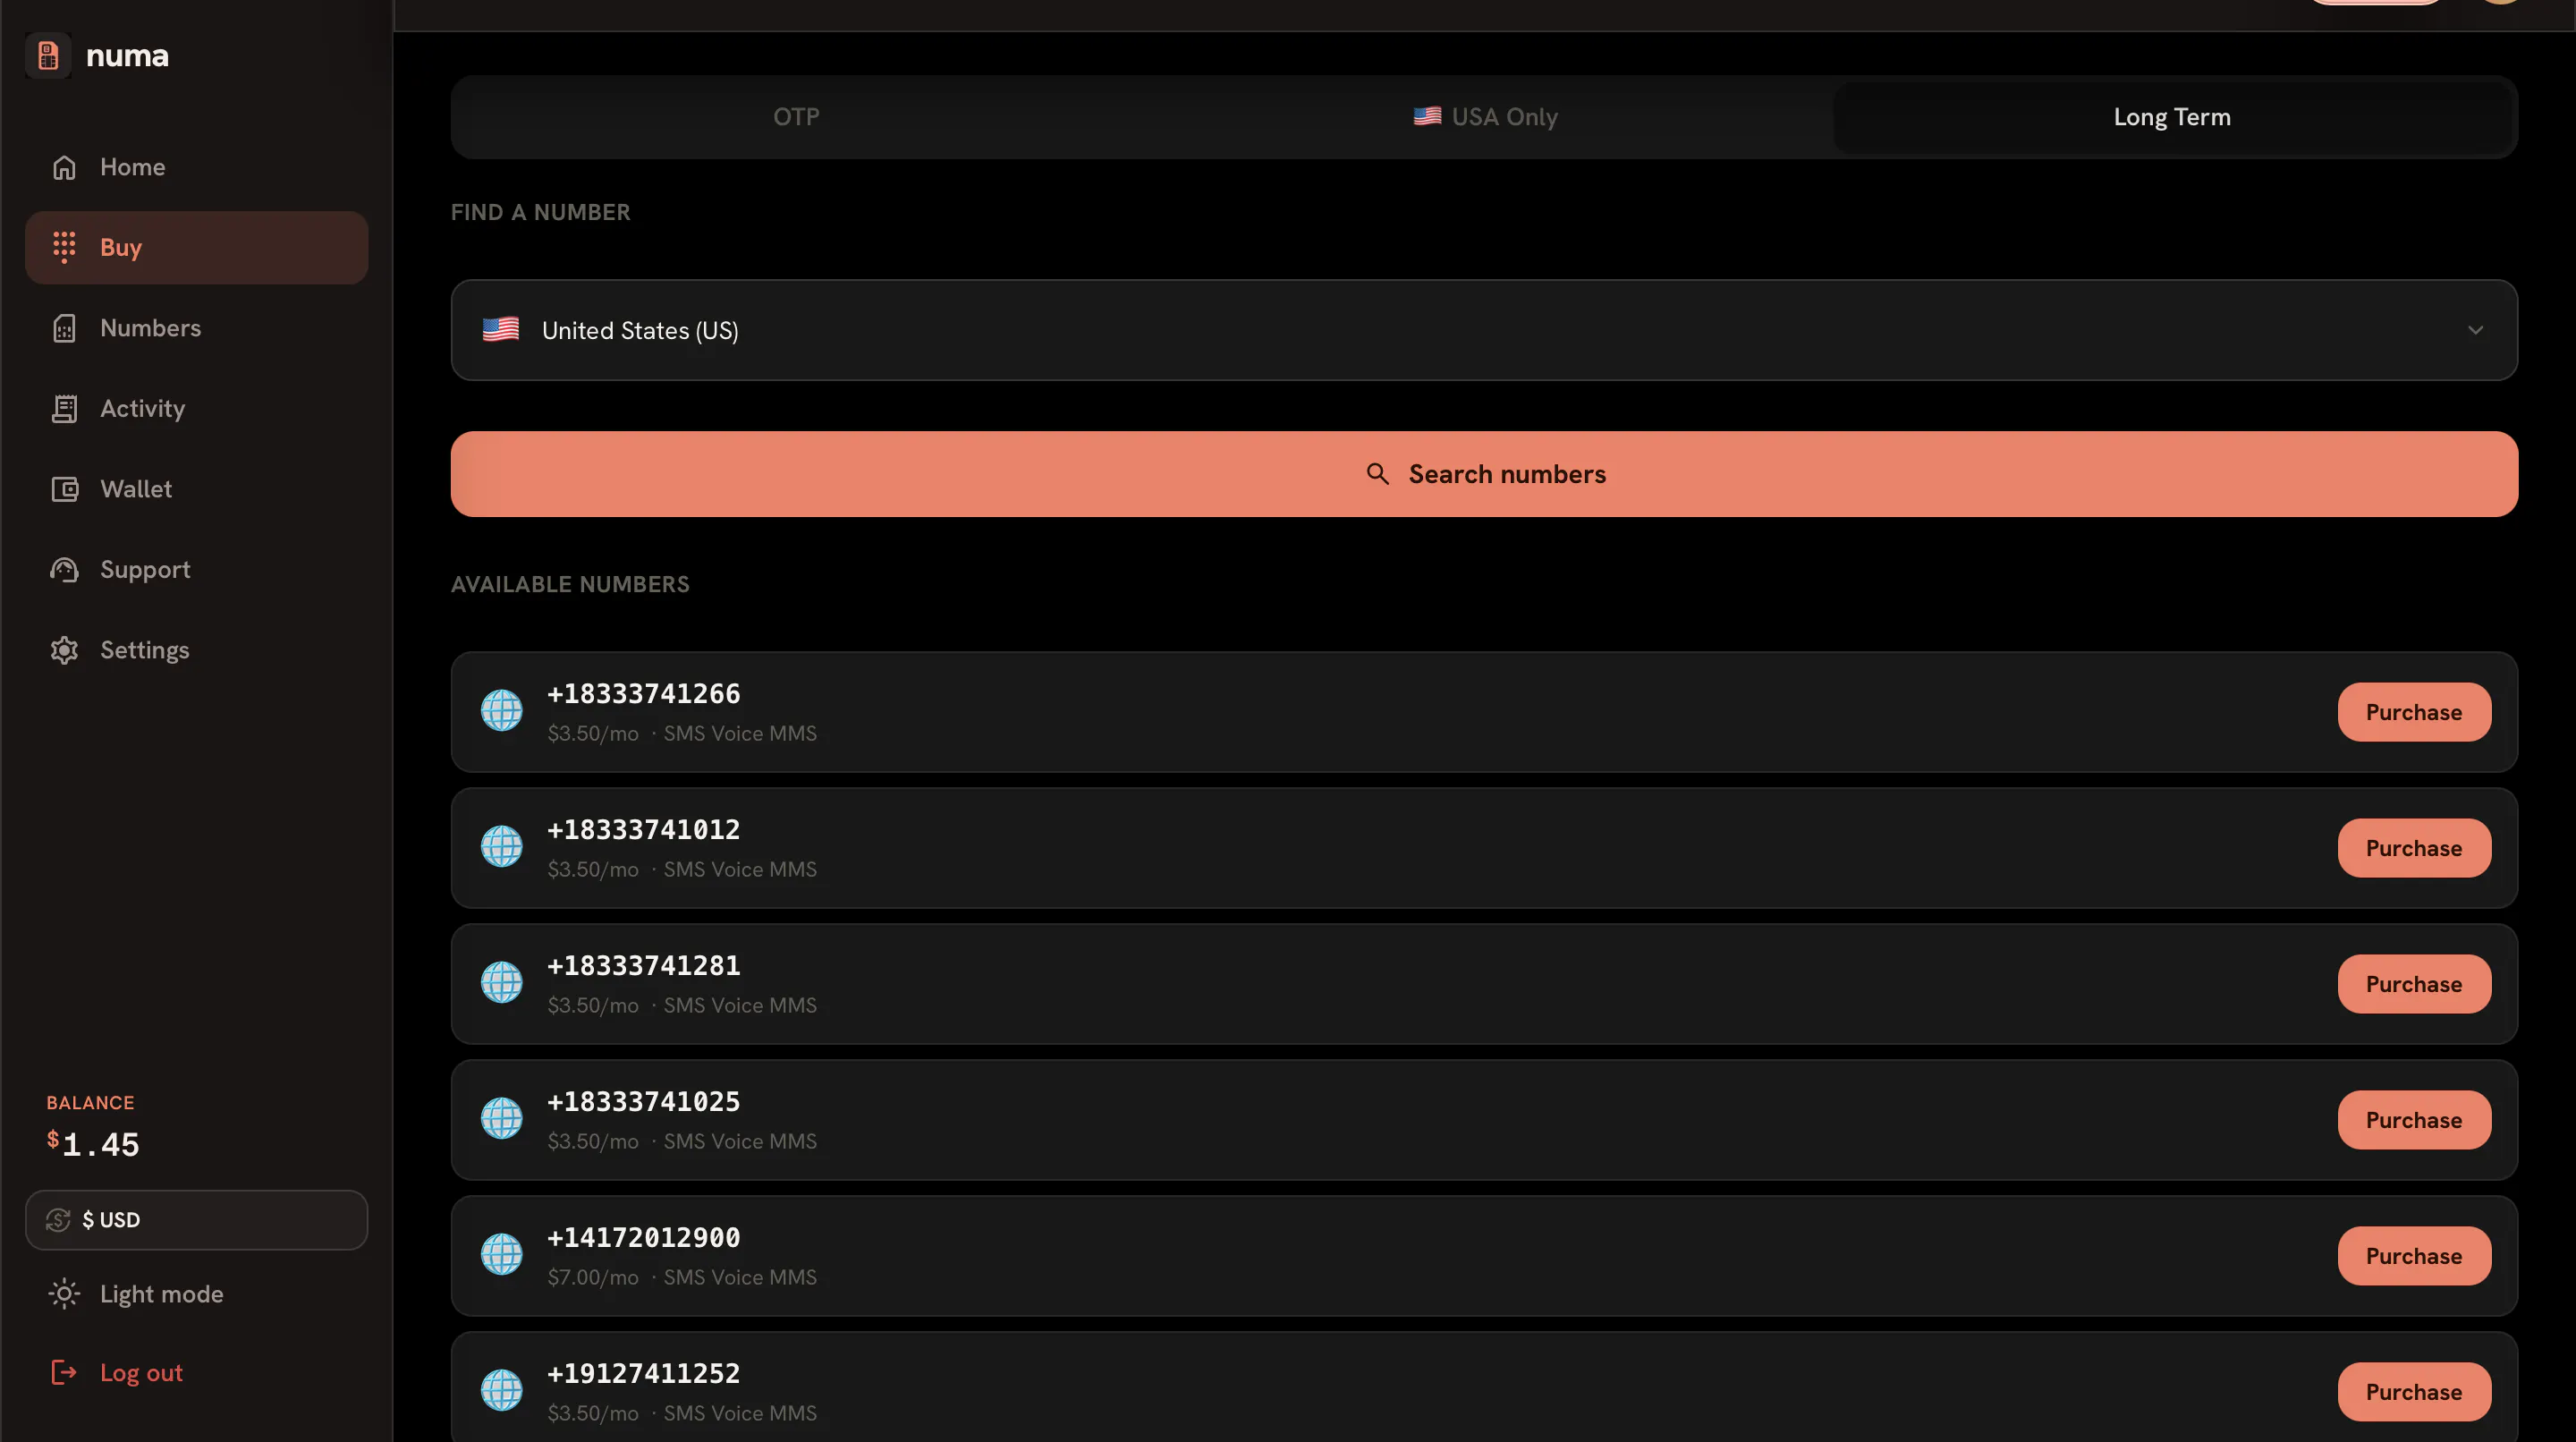The image size is (2576, 1442).
Task: Click the Buy dial-pad icon
Action: pyautogui.click(x=64, y=247)
